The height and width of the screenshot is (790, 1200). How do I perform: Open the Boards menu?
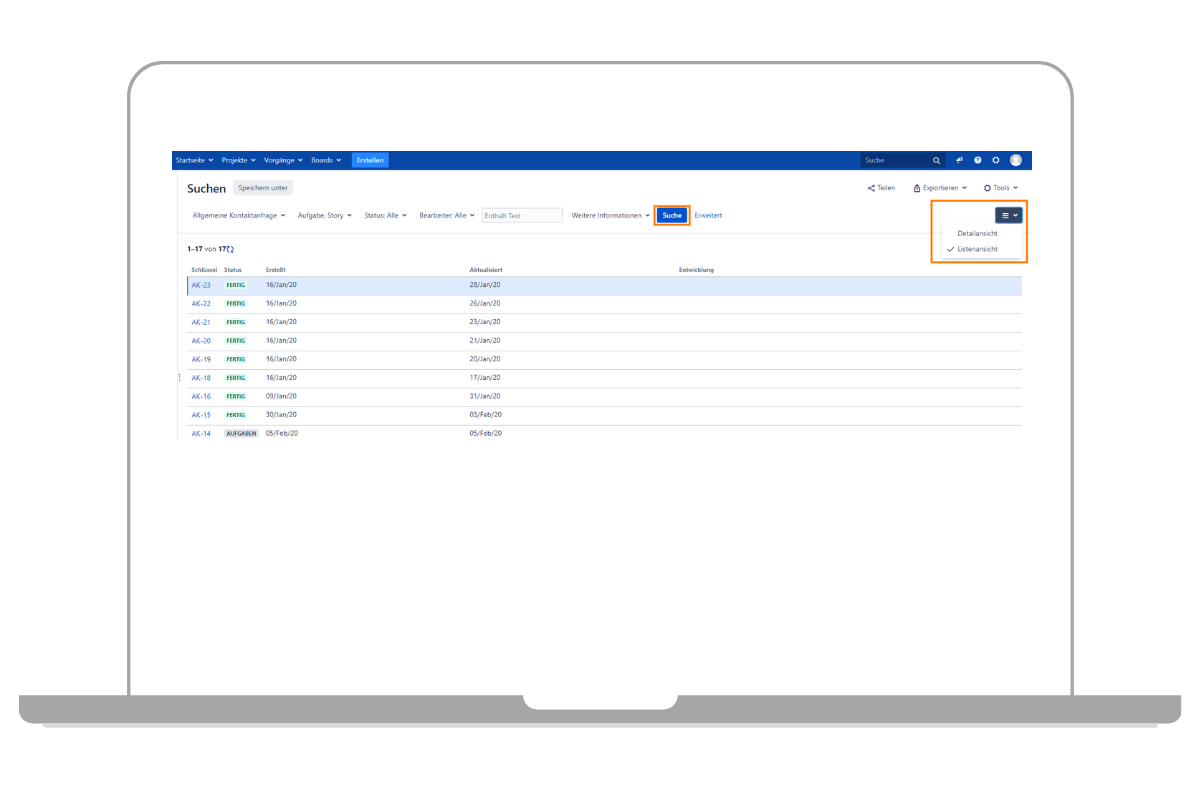pyautogui.click(x=325, y=160)
